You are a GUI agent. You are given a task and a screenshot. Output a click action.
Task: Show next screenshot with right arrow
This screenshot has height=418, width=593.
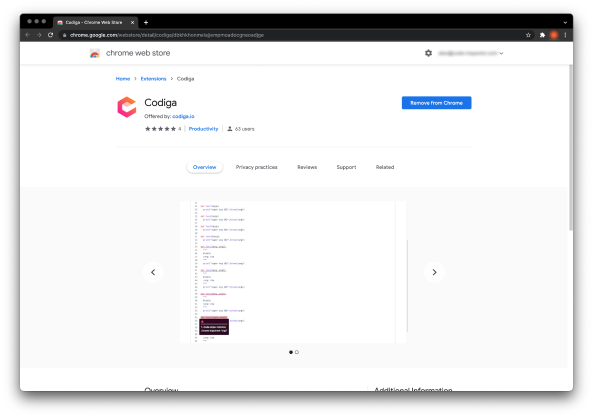434,272
